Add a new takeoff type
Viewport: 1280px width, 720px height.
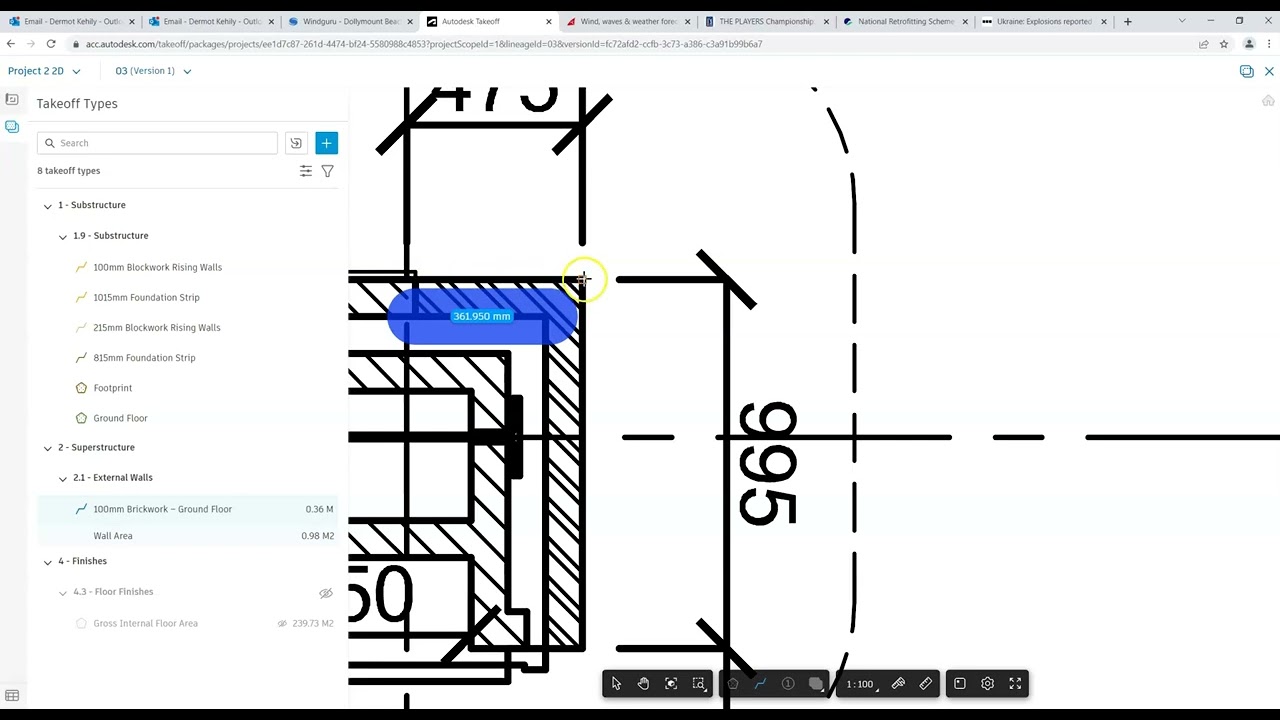(326, 143)
